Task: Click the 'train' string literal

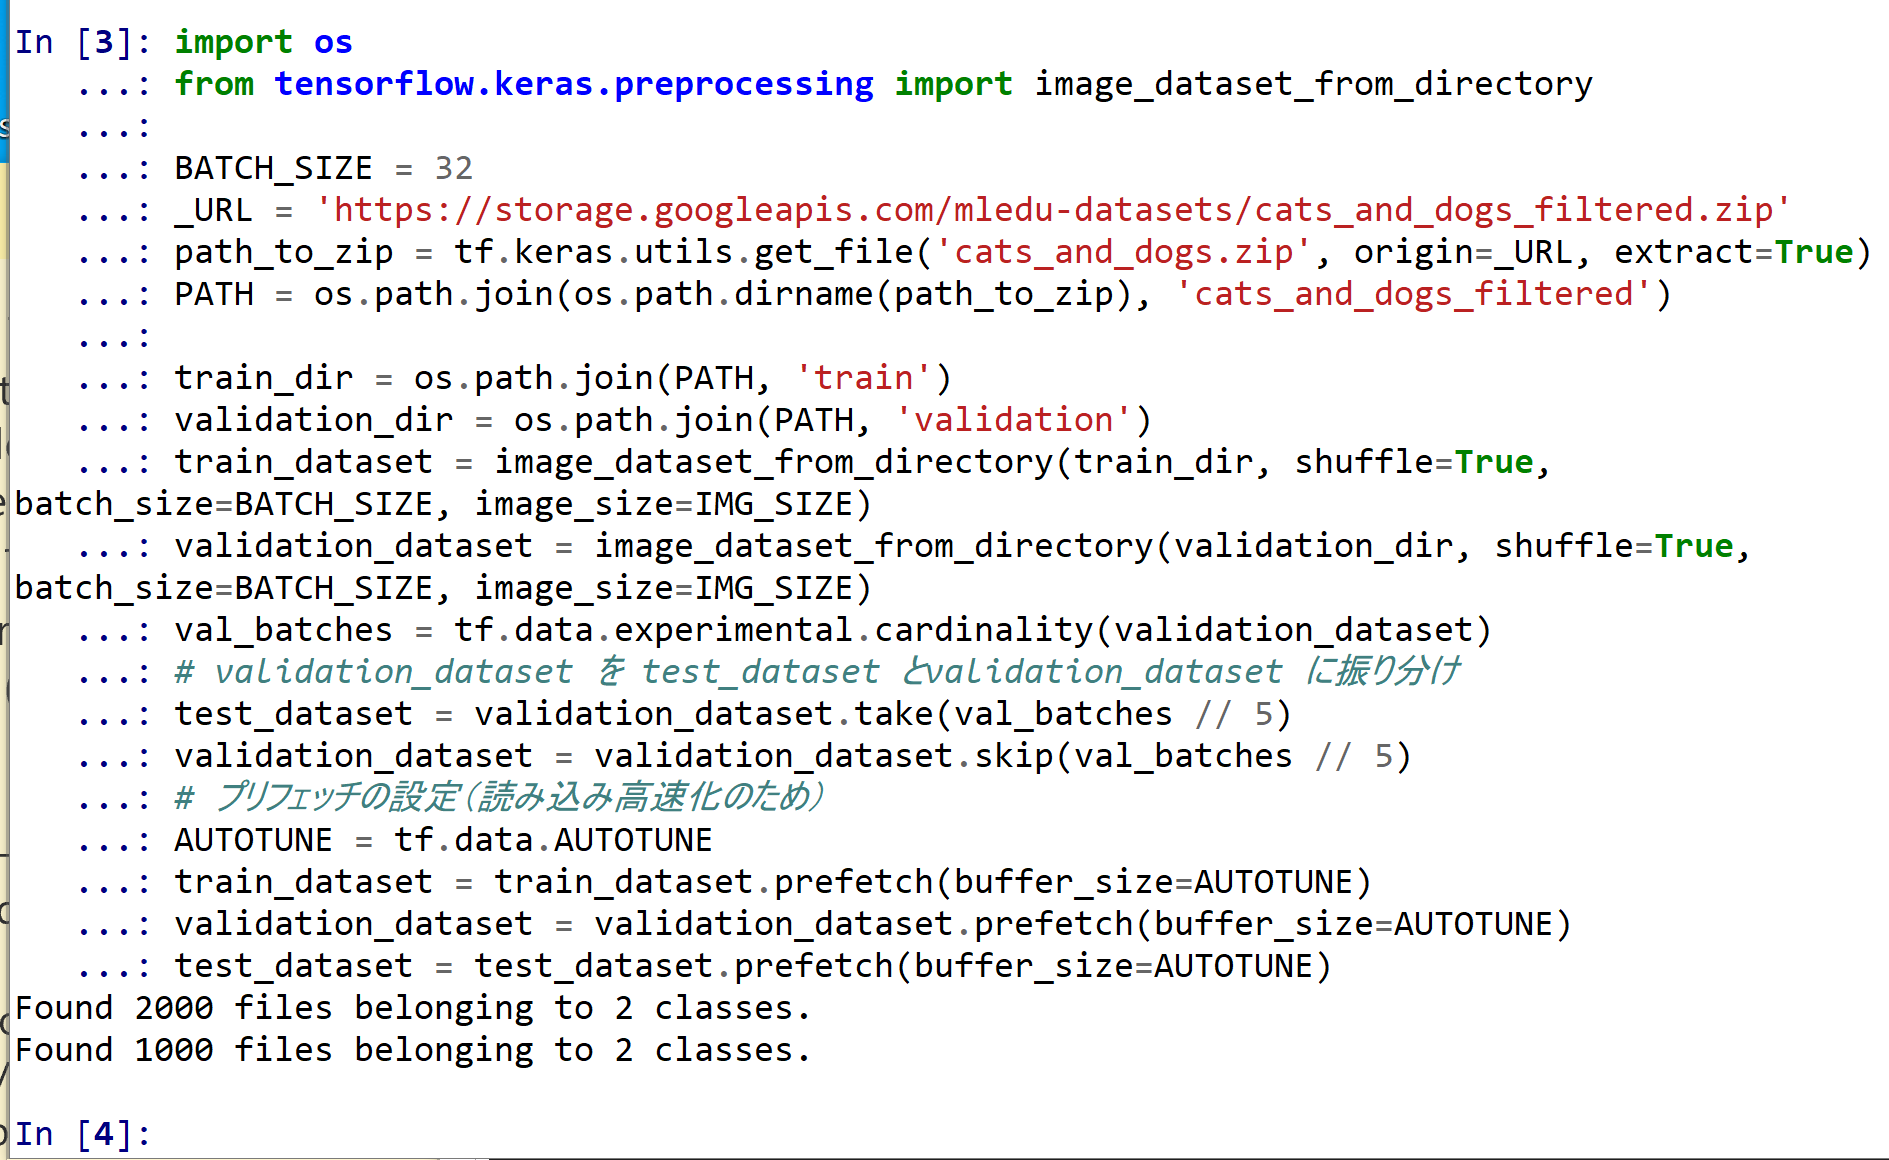Action: coord(864,378)
